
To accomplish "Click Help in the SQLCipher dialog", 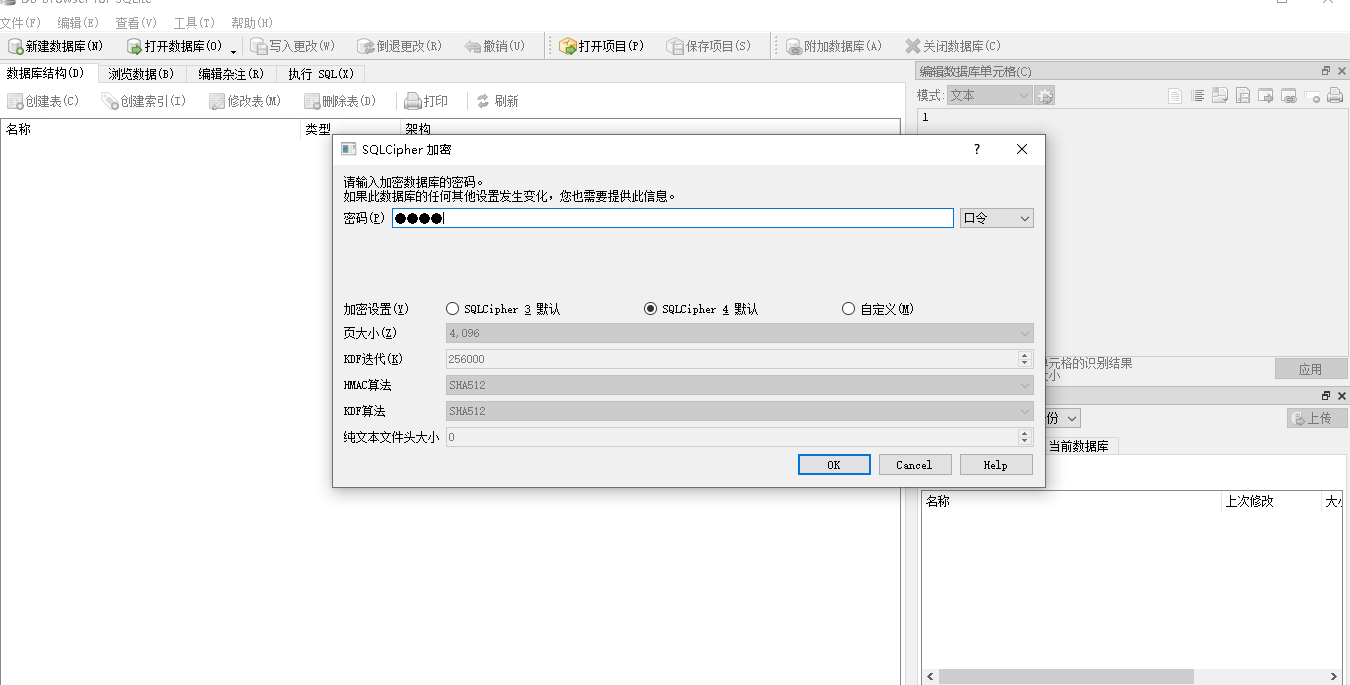I will [x=996, y=465].
